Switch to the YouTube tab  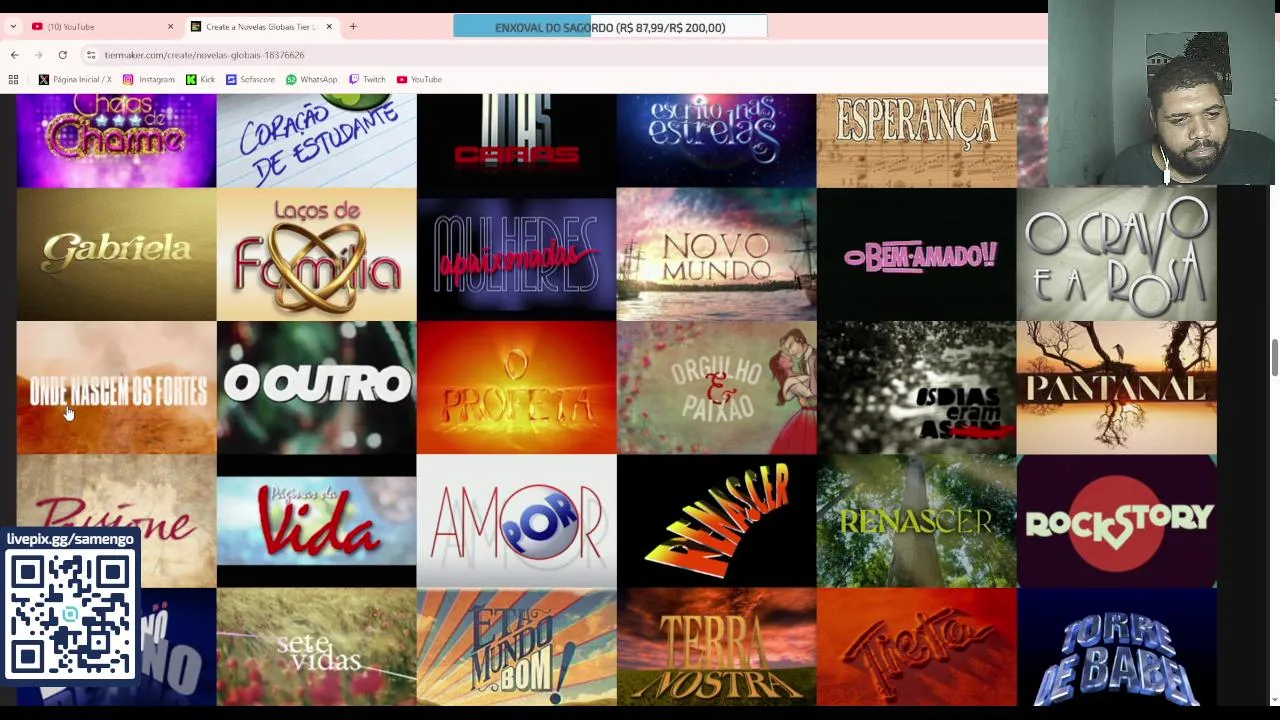tap(100, 27)
